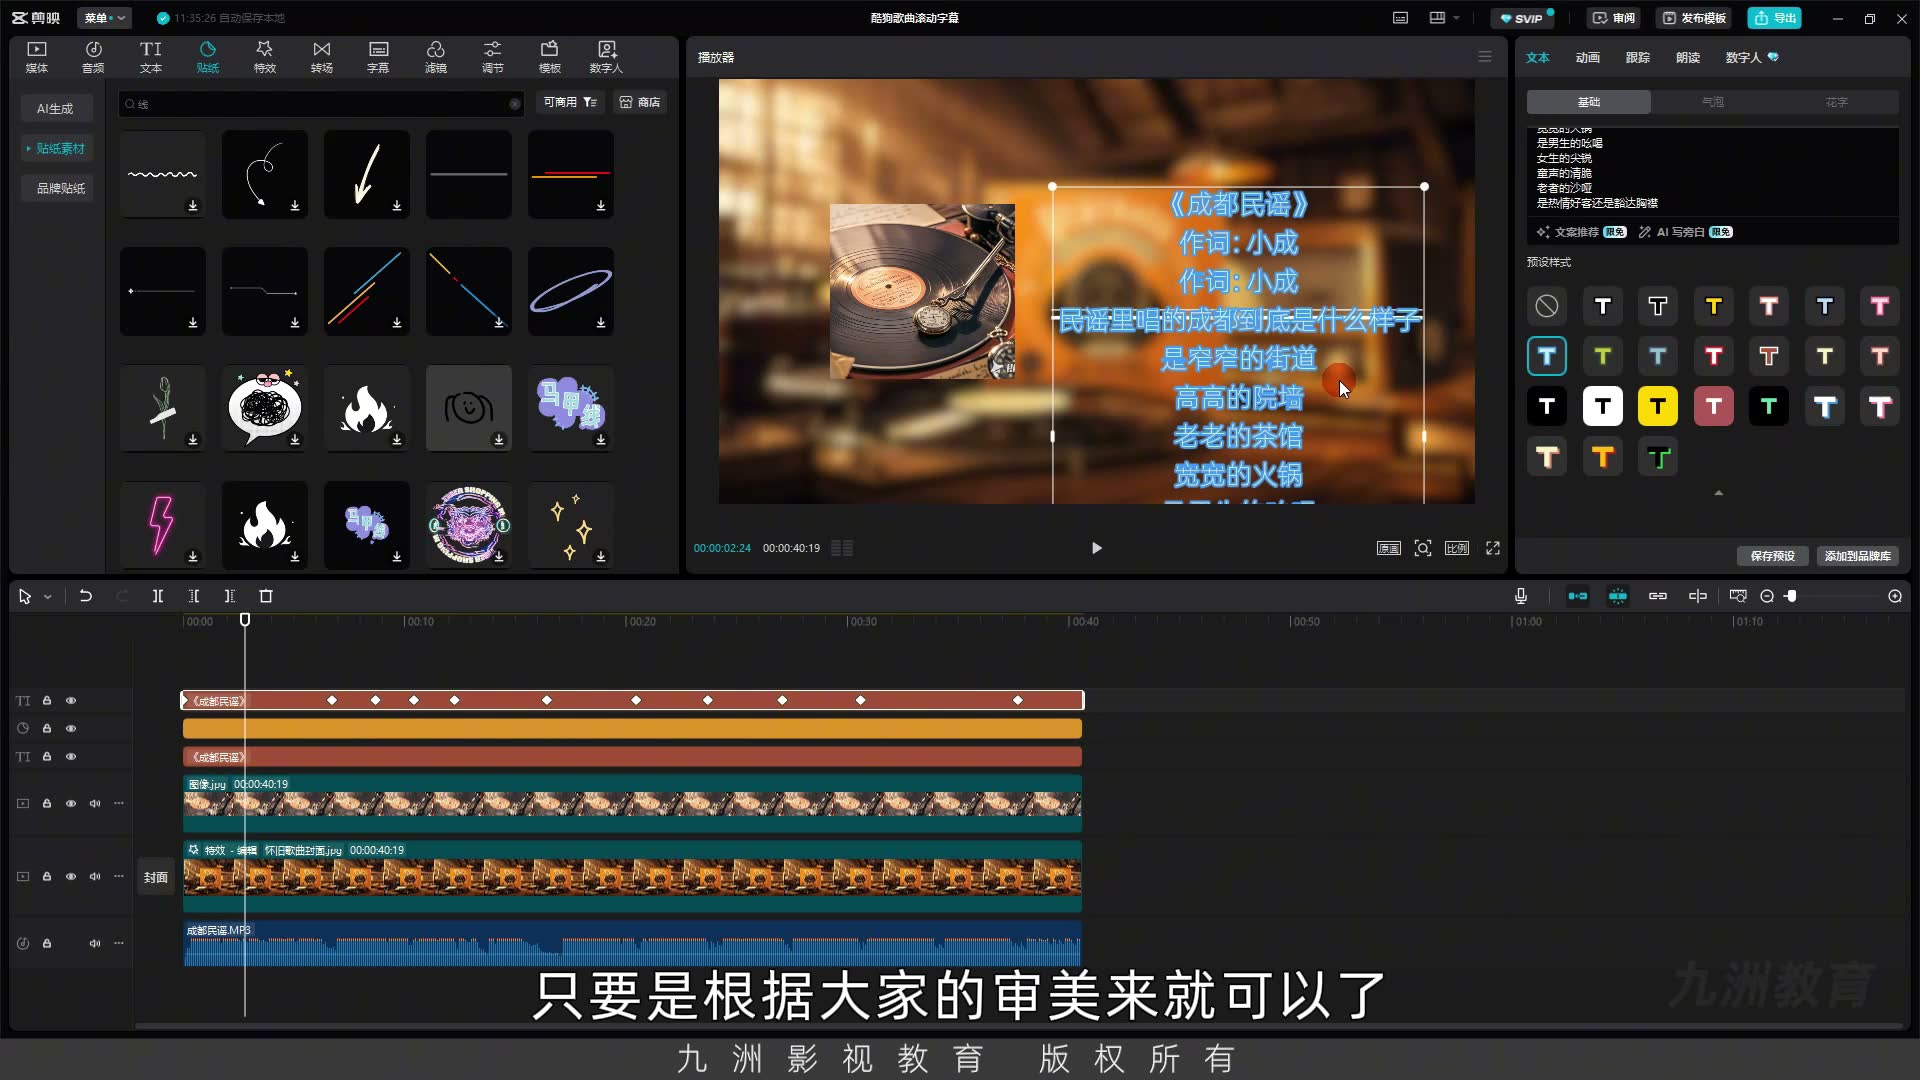Screen dimensions: 1920x1080
Task: Switch to the 动画 animation tab
Action: [x=1588, y=57]
